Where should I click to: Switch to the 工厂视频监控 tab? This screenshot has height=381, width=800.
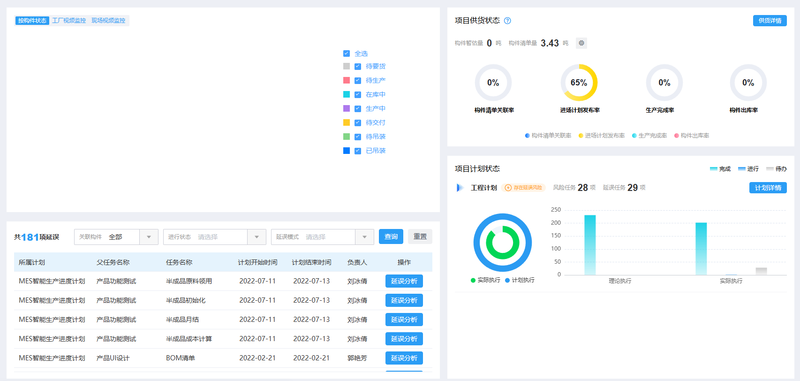point(69,21)
